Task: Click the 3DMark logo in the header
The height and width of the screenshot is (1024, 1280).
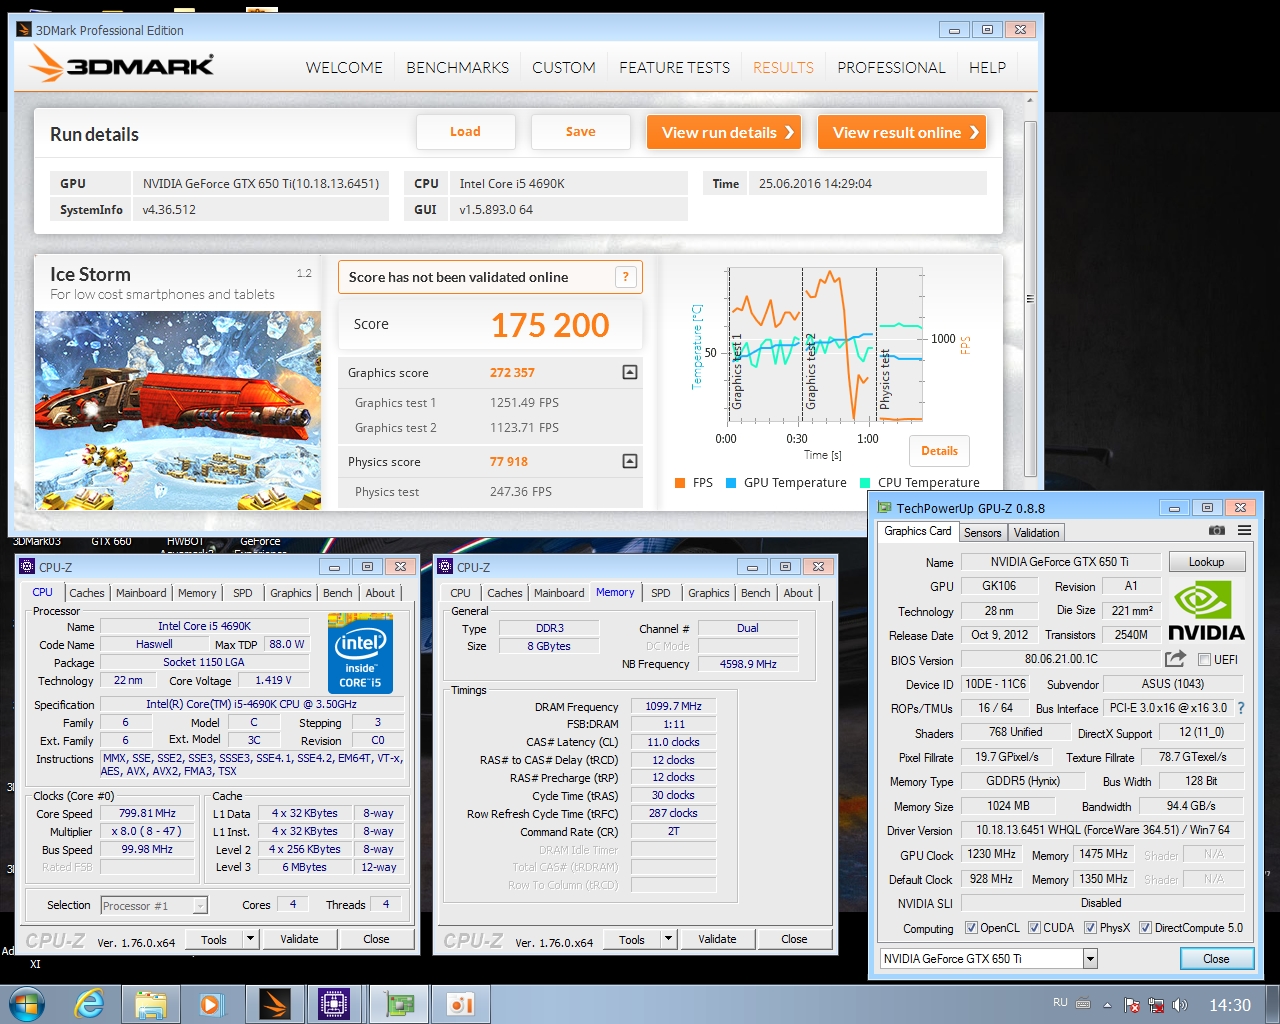Action: (x=121, y=65)
